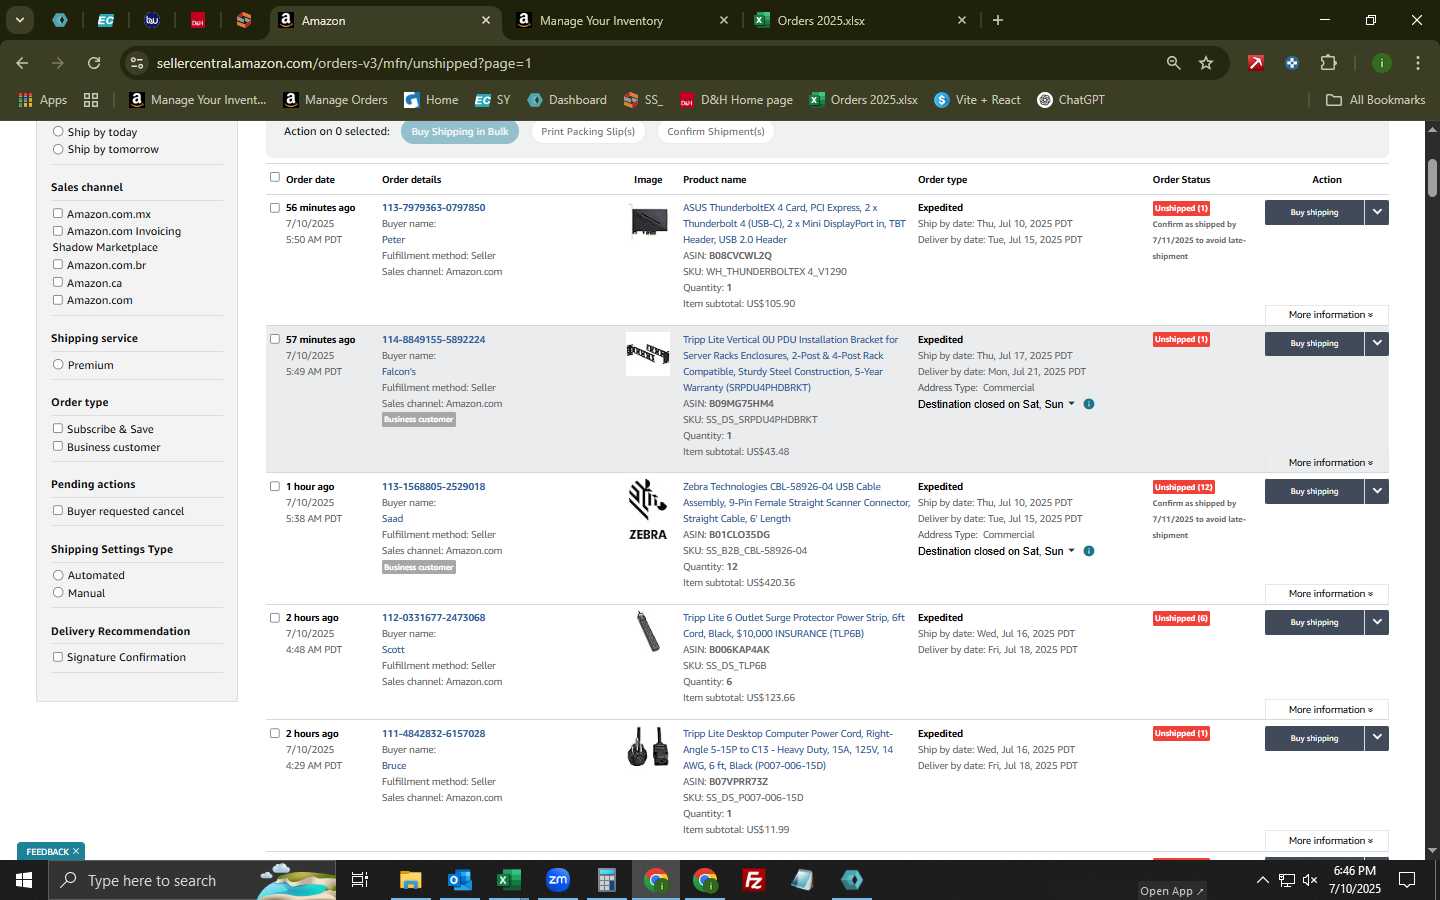The image size is (1440, 900).
Task: Check Amazon.com.br sales channel filter
Action: coord(58,264)
